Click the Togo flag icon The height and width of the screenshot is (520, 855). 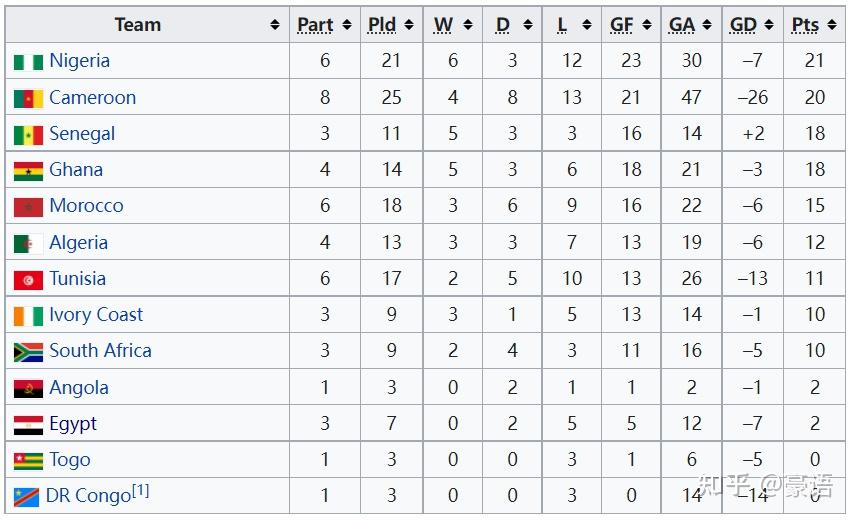coord(28,461)
